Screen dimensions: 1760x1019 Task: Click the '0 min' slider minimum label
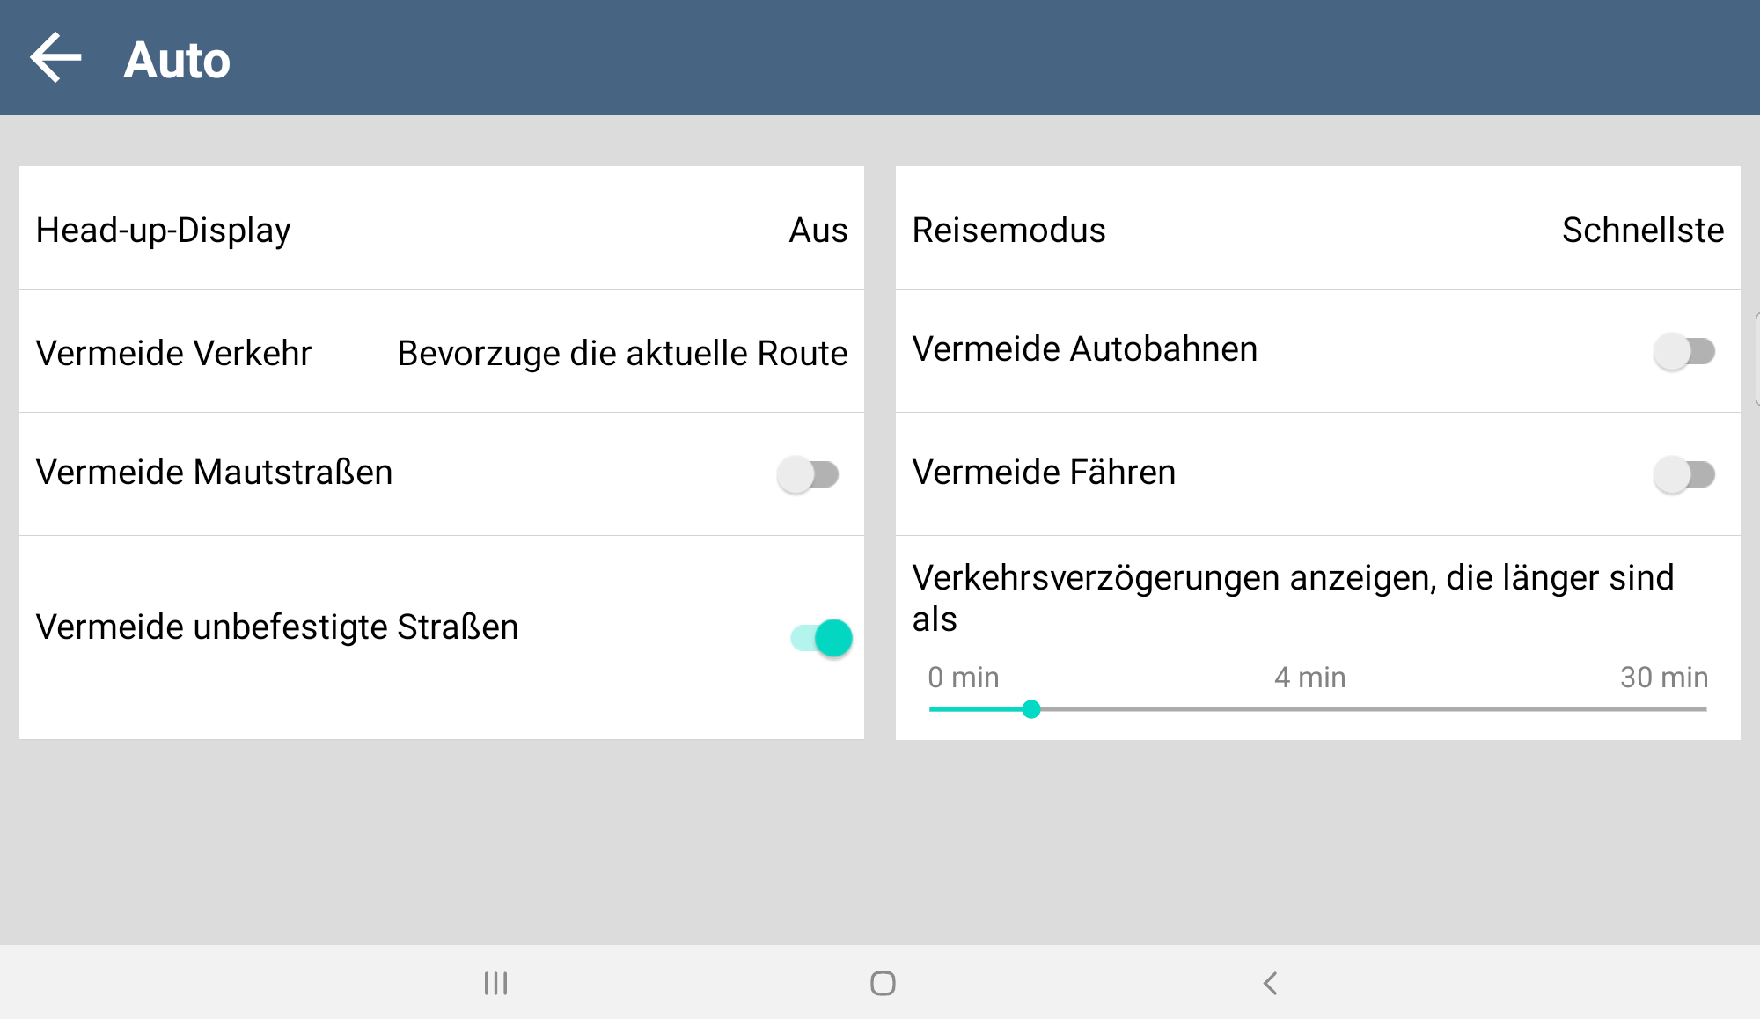pos(963,677)
